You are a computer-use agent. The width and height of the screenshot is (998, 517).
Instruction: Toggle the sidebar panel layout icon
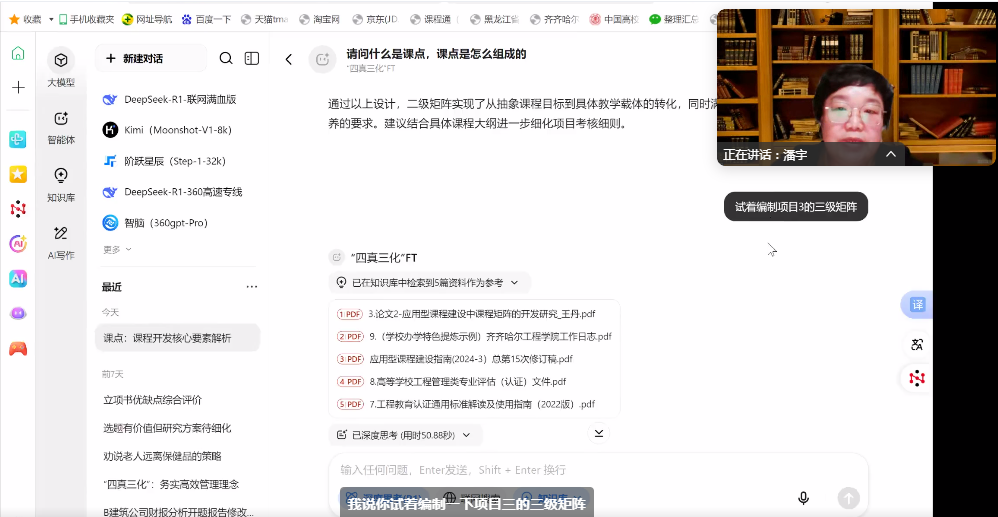coord(252,59)
